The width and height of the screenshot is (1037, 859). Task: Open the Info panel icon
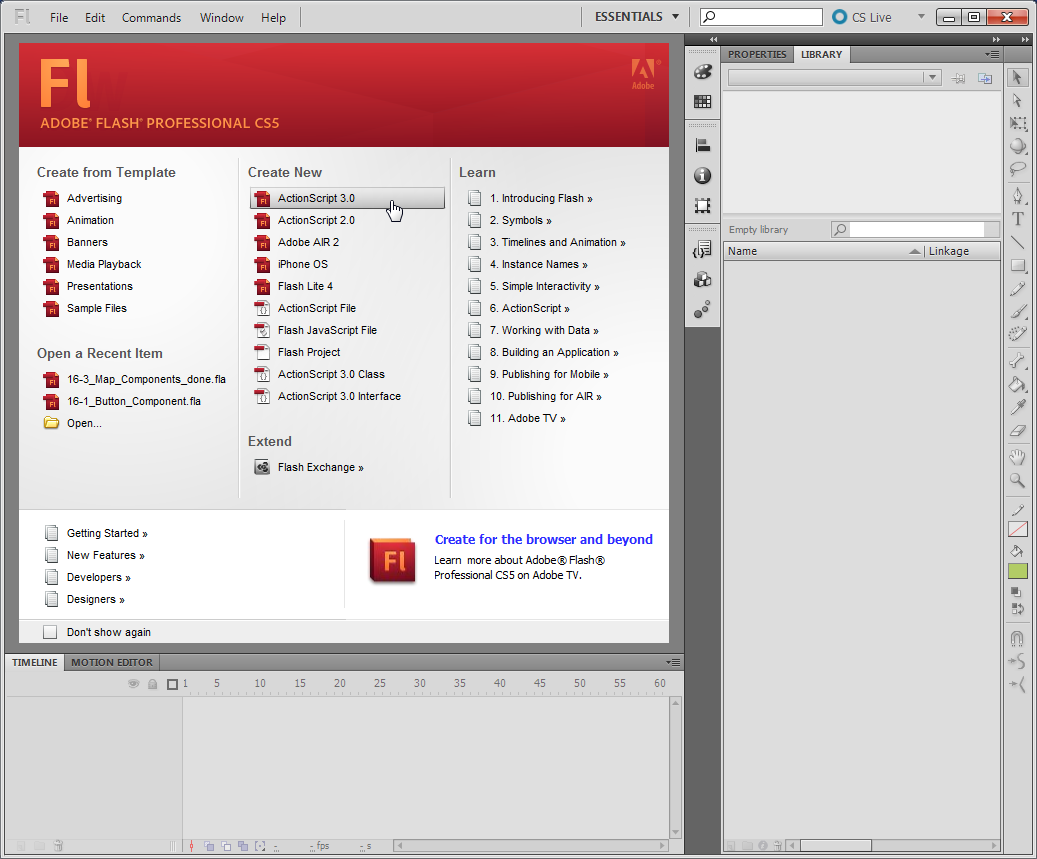(702, 175)
